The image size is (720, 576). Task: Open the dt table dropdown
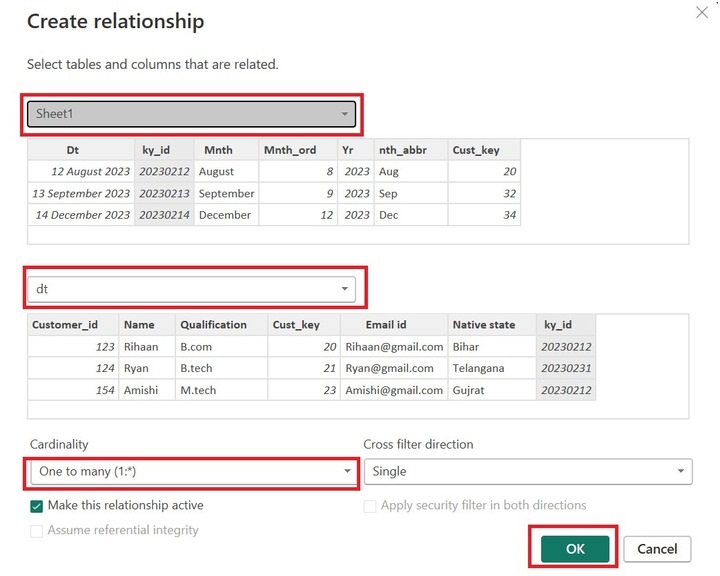tap(192, 289)
